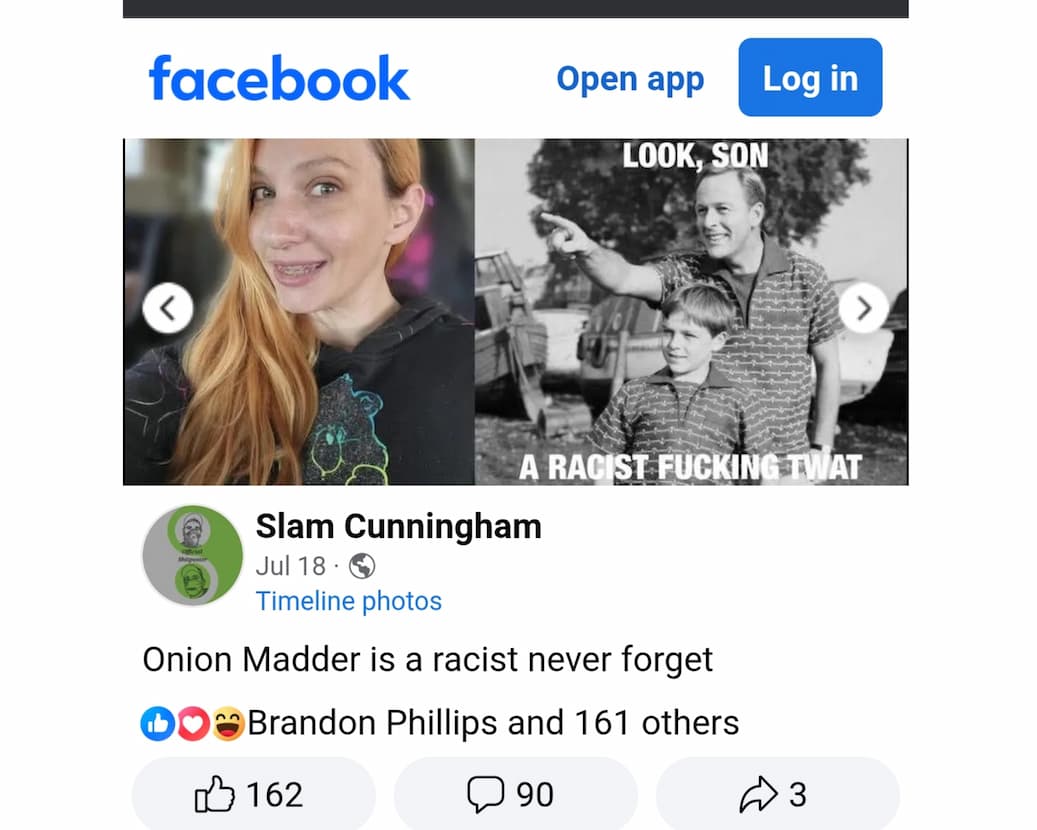1037x830 pixels.
Task: View Brandon Phillips and 161 others reactions
Action: click(x=493, y=722)
